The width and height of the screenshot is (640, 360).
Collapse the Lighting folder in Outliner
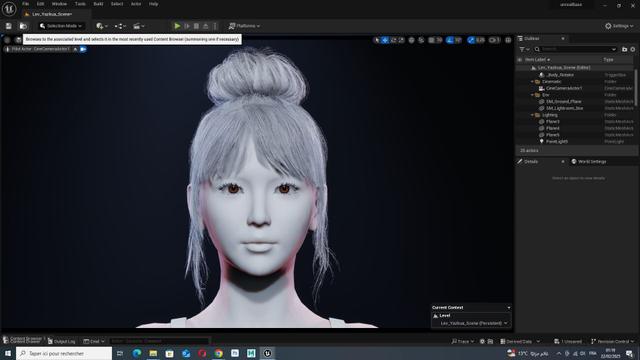[532, 115]
